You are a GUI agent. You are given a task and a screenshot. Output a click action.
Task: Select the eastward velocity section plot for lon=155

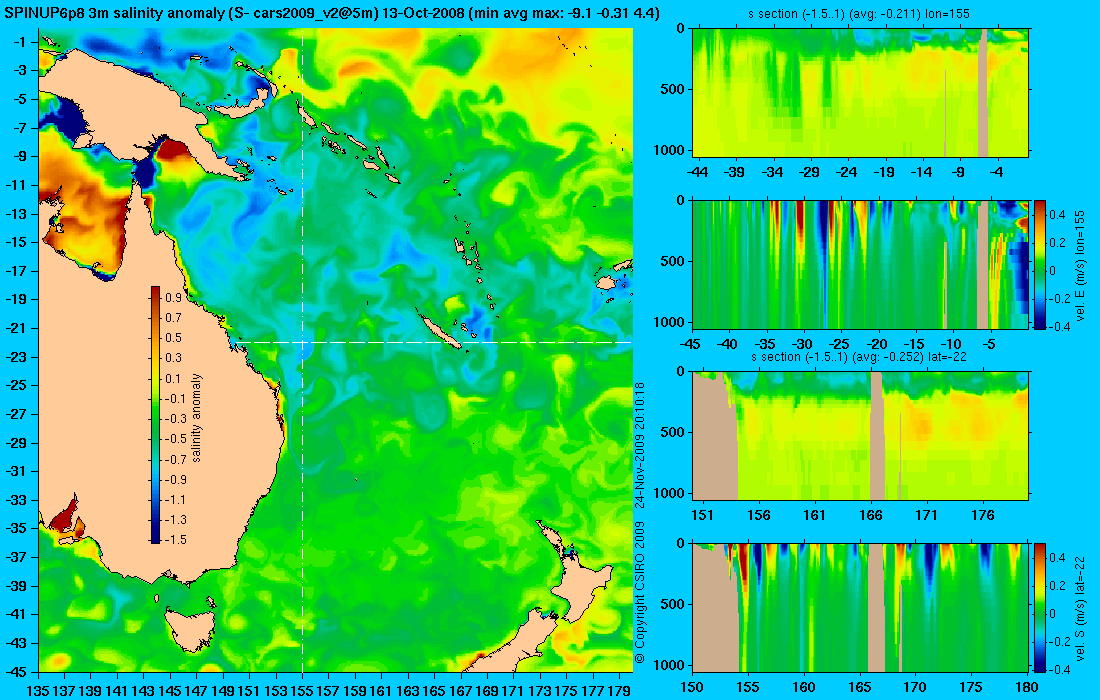pos(861,264)
